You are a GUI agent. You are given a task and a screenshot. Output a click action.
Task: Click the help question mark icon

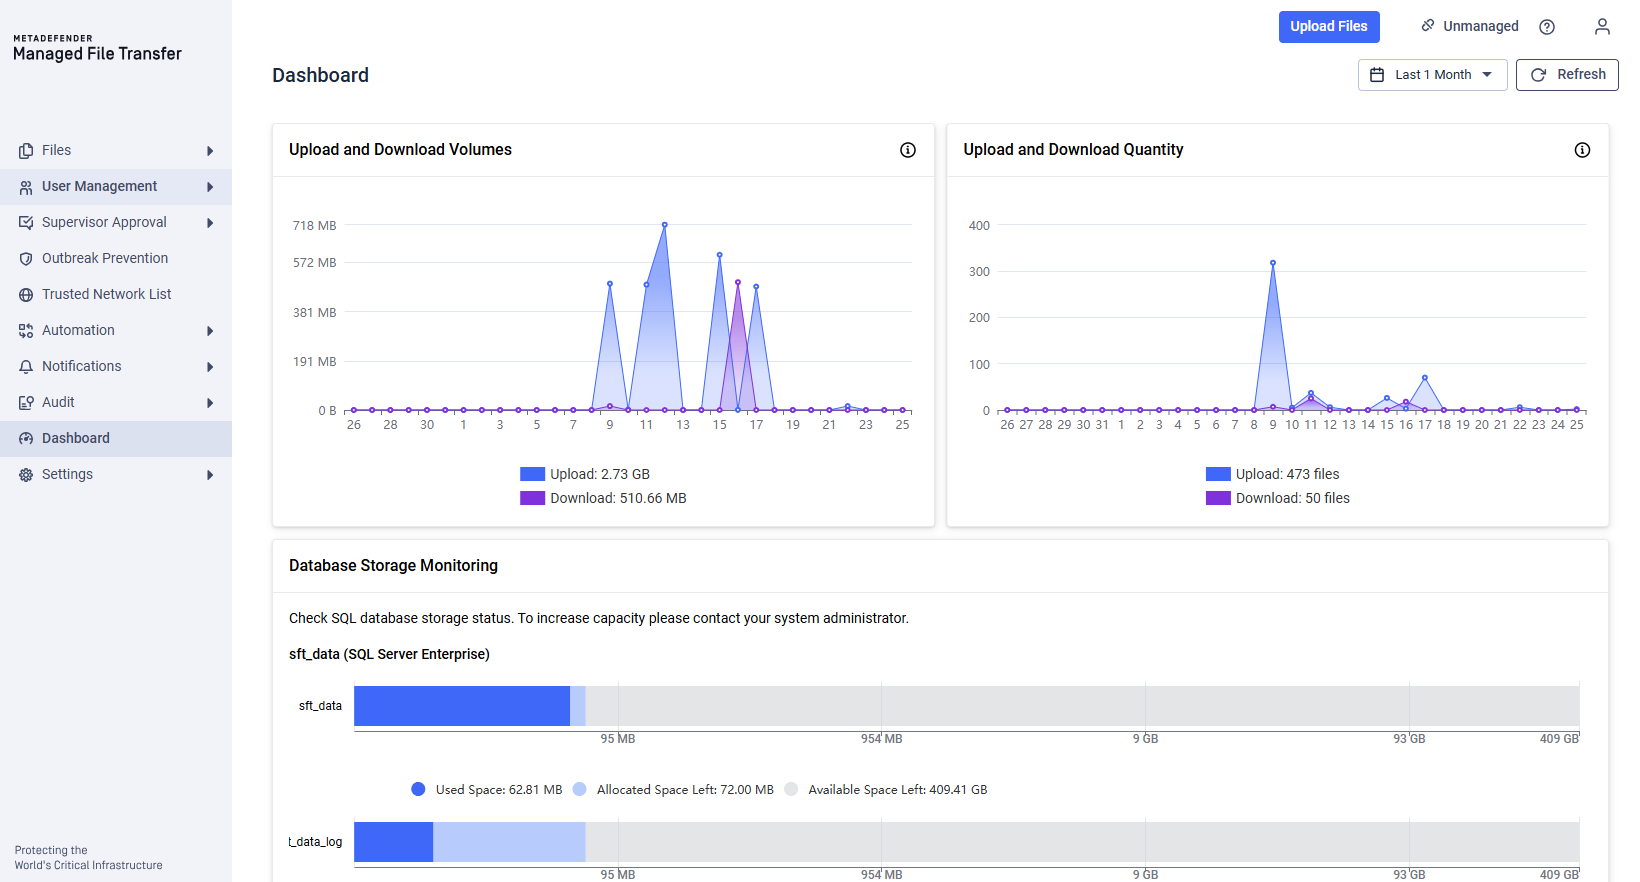[1547, 27]
